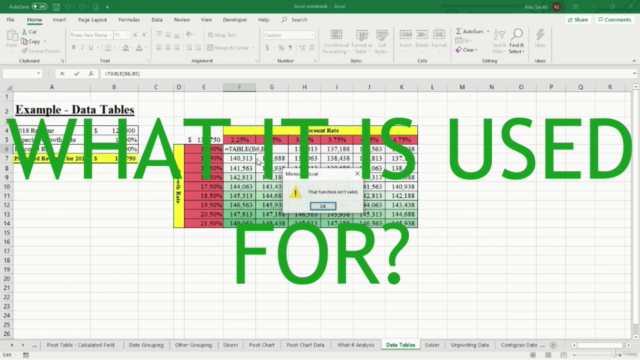The height and width of the screenshot is (360, 640).
Task: Click the Insert Function fx icon
Action: pos(91,73)
